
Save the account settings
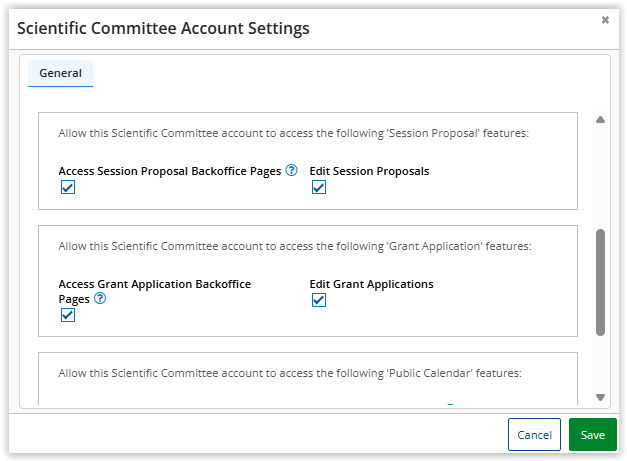(x=593, y=435)
